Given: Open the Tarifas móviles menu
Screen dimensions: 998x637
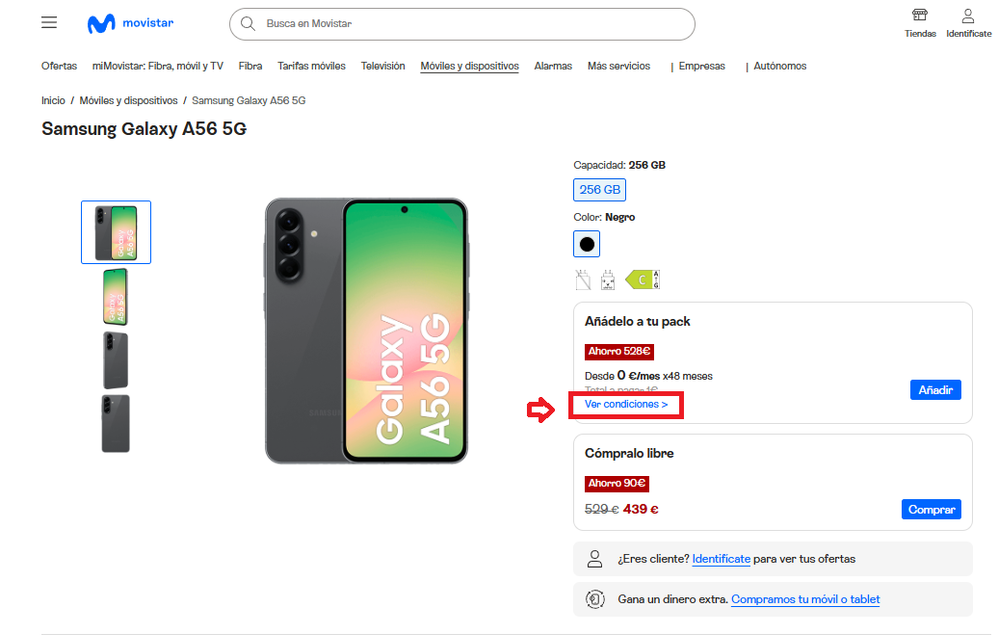Looking at the screenshot, I should pos(311,66).
